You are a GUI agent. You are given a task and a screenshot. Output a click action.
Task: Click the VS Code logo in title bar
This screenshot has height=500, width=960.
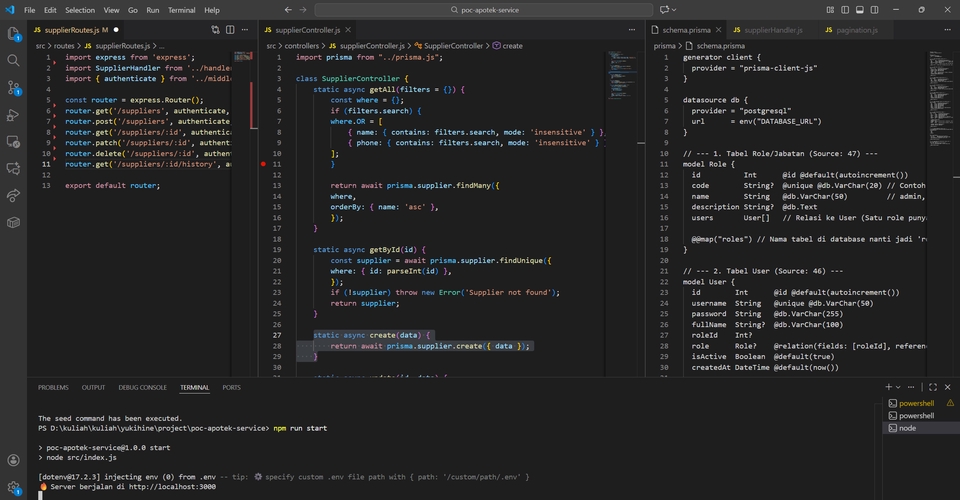10,10
